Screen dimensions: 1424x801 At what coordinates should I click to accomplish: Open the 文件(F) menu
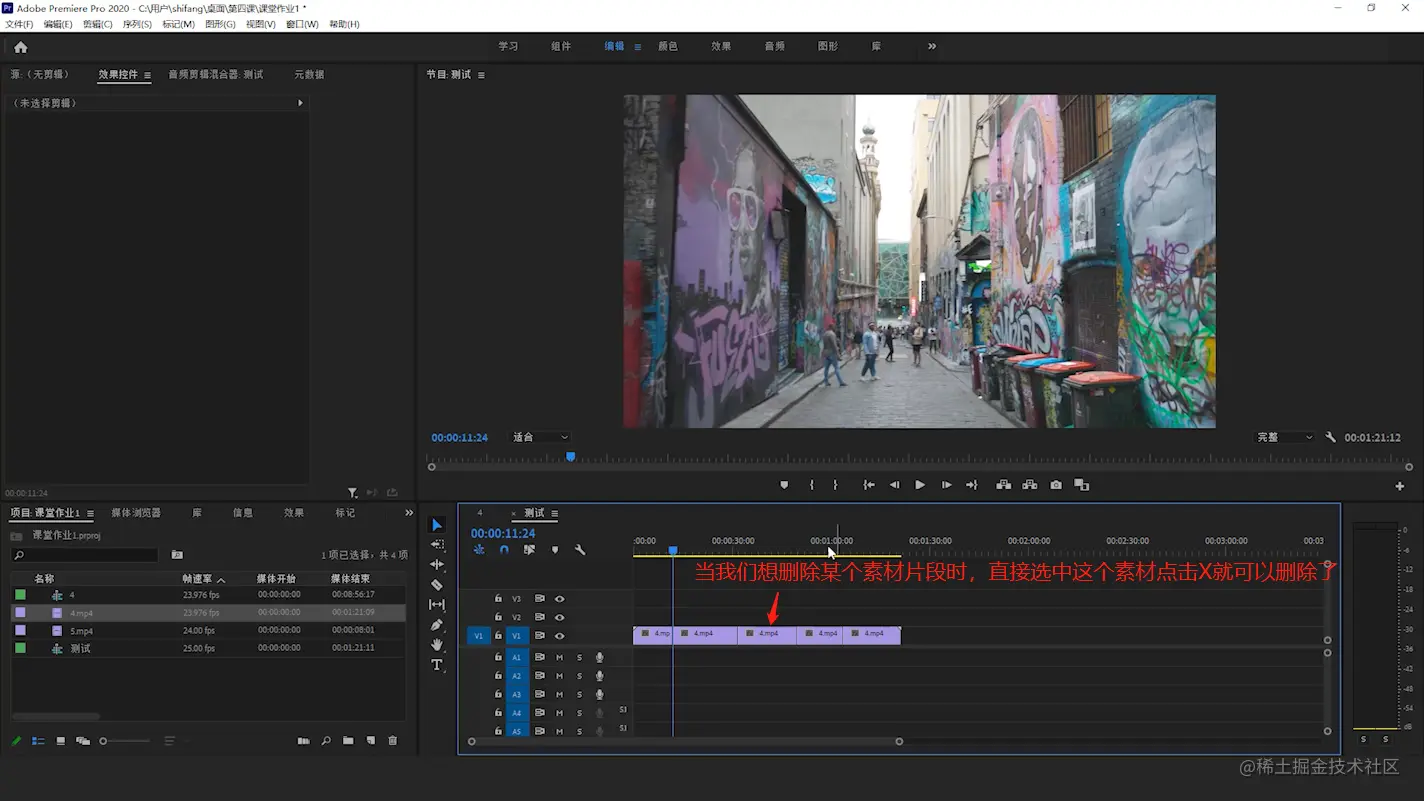point(19,24)
